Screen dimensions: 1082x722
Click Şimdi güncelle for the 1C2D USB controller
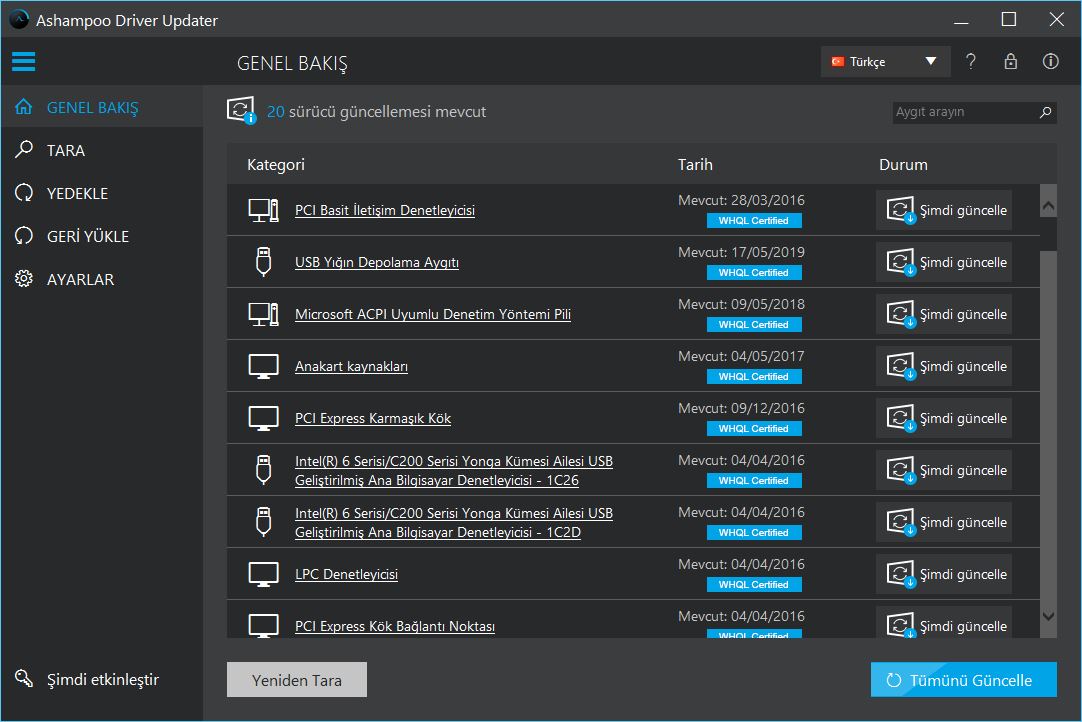pos(944,522)
